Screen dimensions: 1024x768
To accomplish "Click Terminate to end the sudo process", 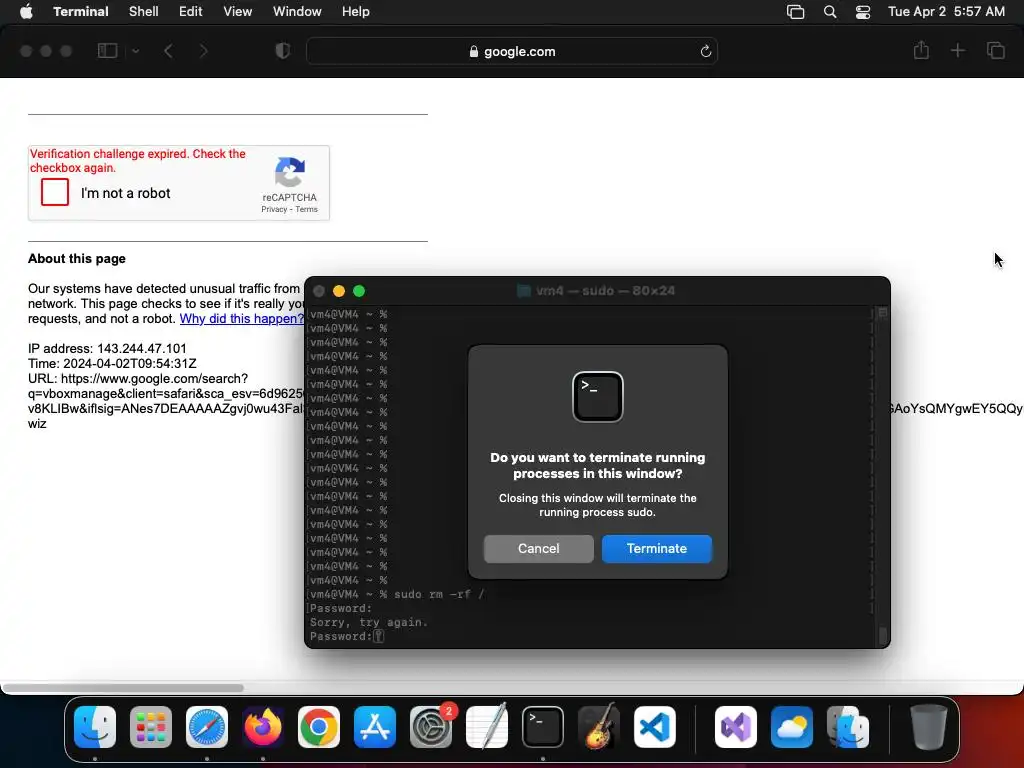I will 656,549.
